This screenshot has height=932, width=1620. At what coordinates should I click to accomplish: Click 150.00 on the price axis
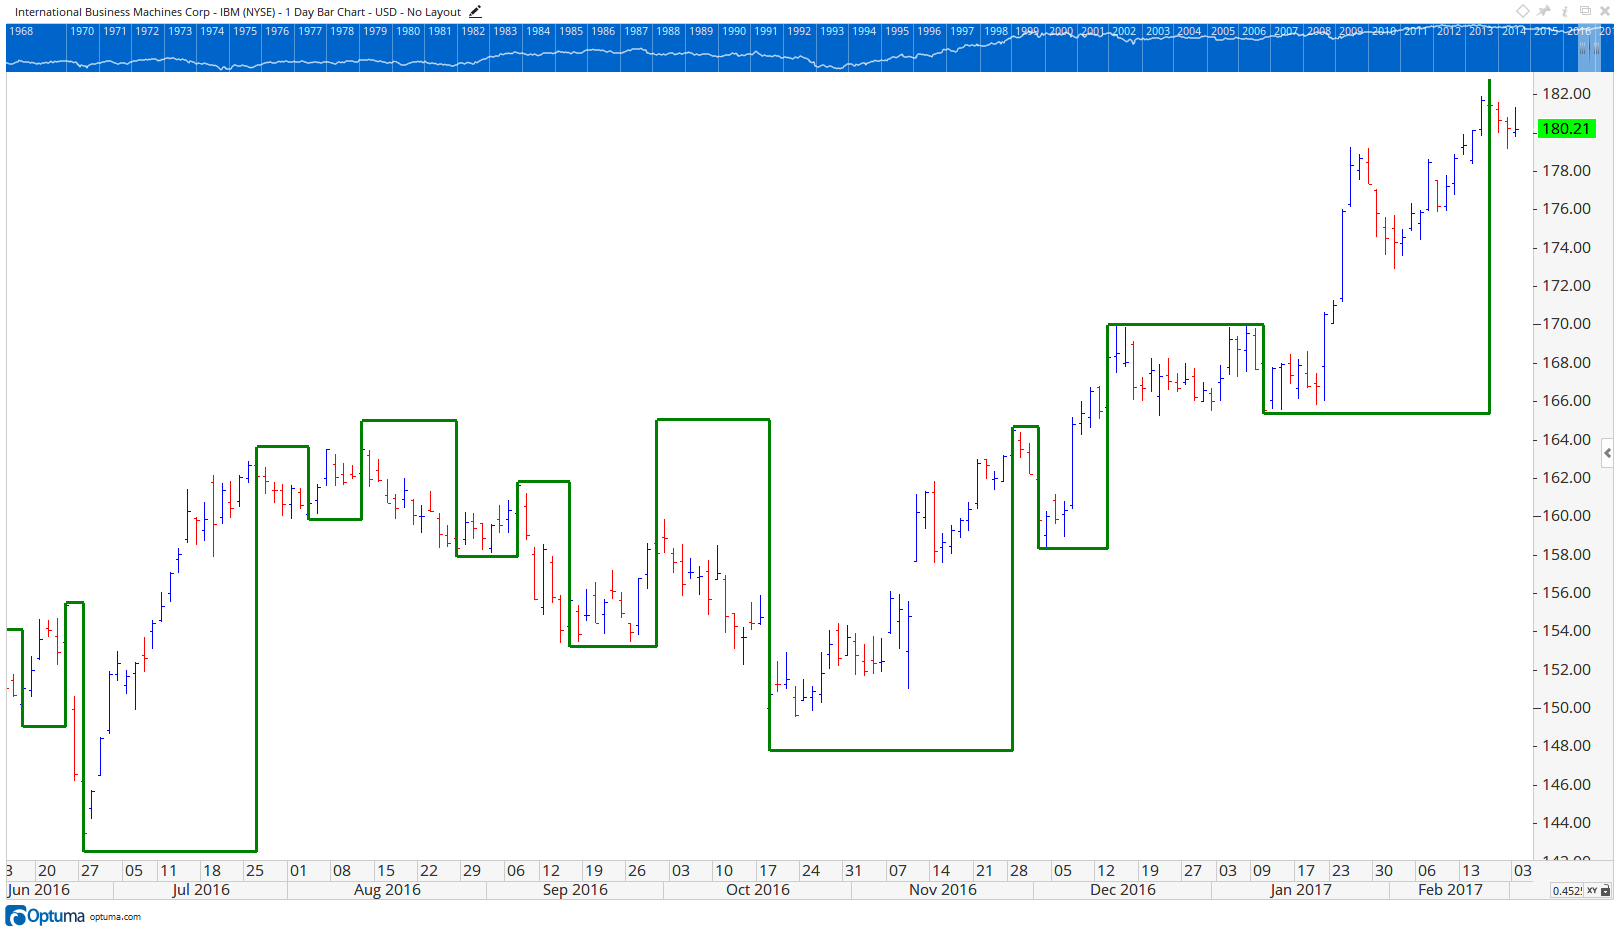(1566, 708)
